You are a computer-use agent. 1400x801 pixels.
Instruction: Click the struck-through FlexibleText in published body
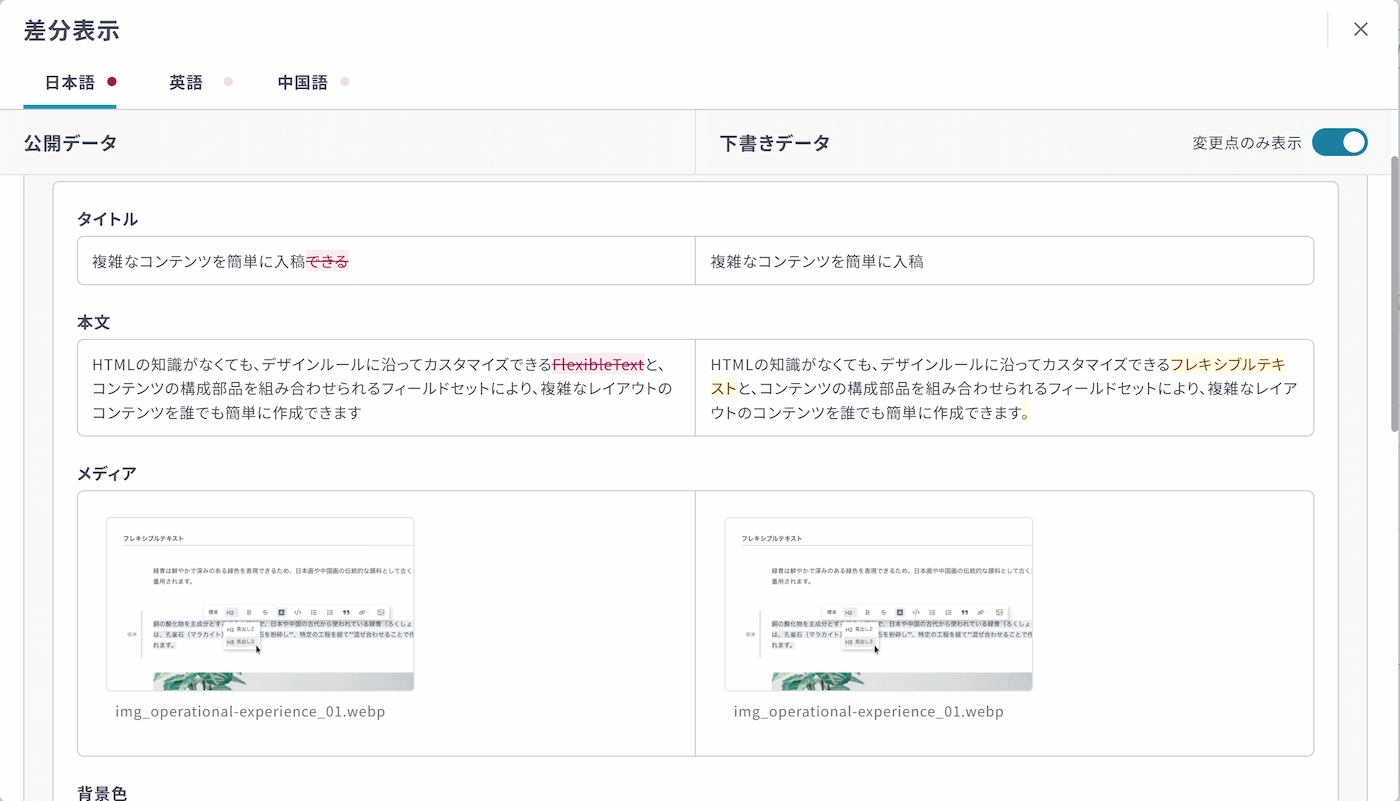click(x=598, y=364)
